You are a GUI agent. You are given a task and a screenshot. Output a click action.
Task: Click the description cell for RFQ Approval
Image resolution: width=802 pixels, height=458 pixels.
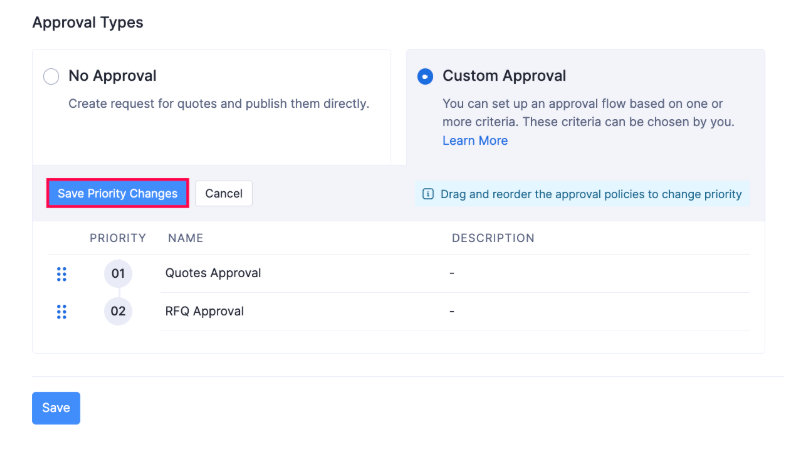coord(453,311)
